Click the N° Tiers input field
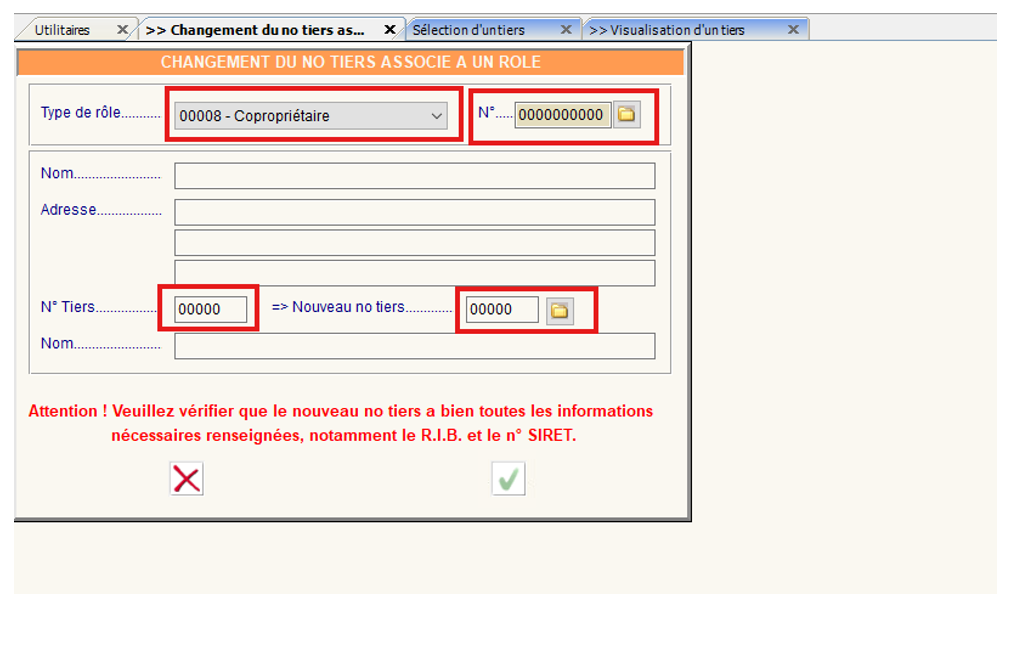Screen dimensions: 1036x648 click(x=210, y=310)
